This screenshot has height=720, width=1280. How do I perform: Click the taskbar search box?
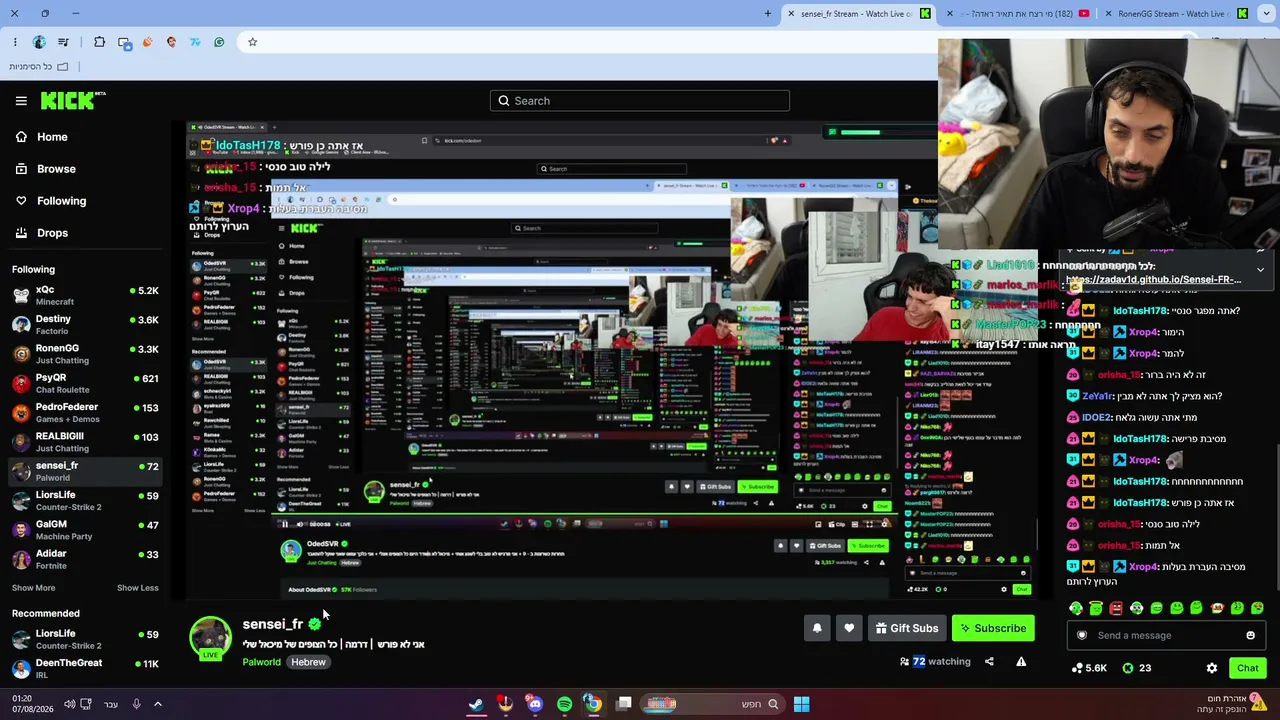coord(713,704)
